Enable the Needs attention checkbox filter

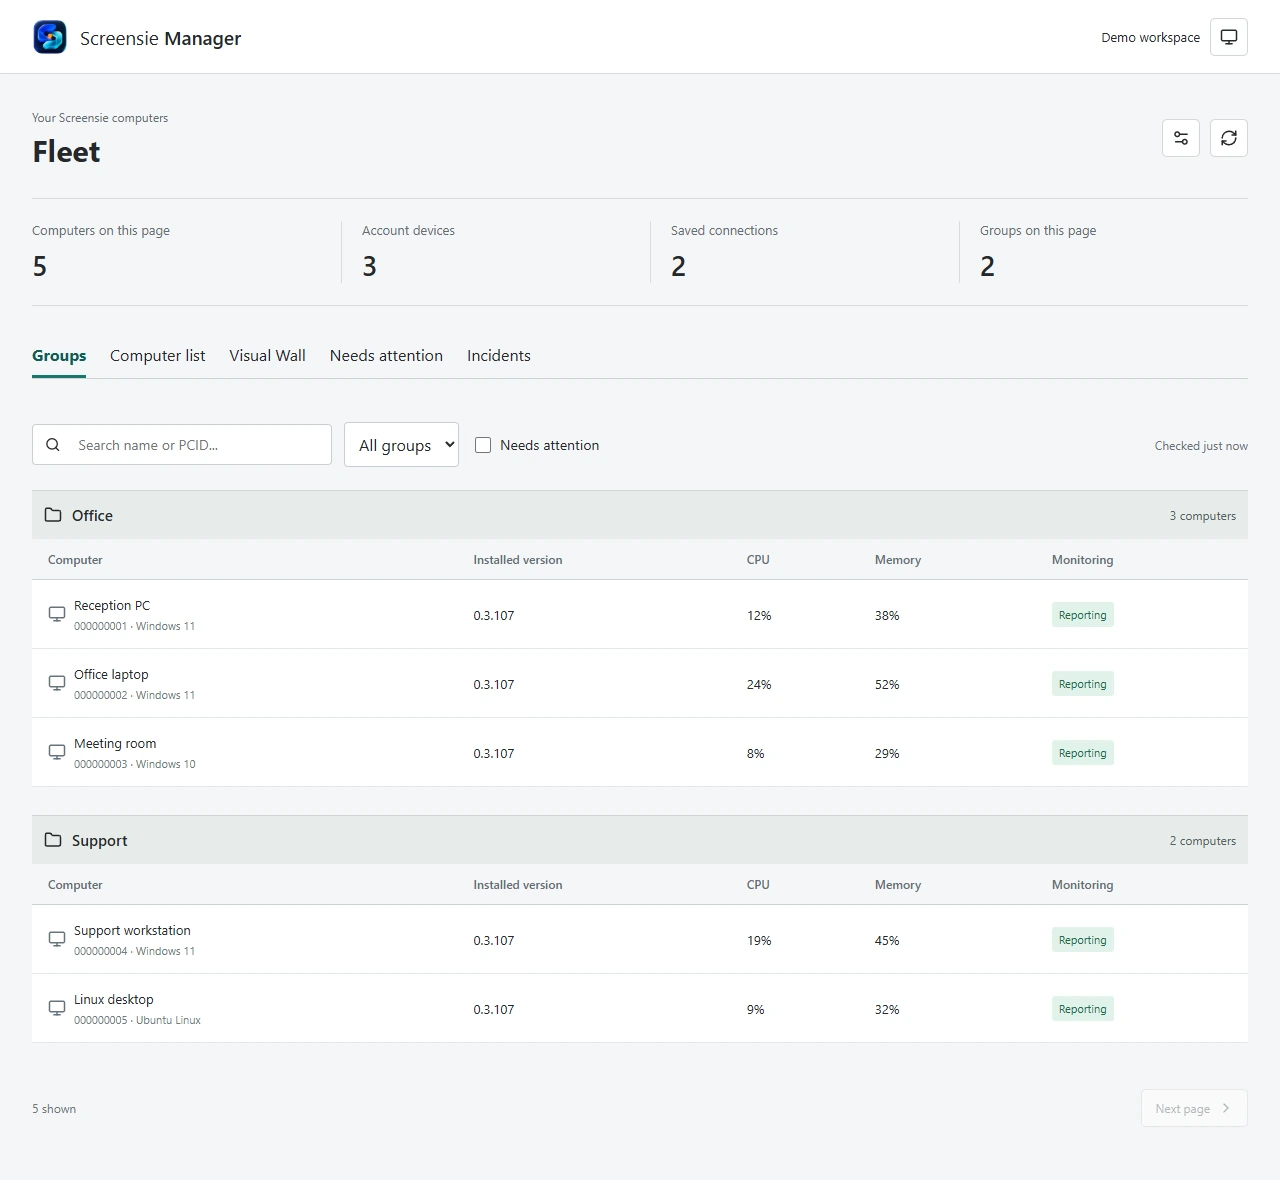click(483, 445)
